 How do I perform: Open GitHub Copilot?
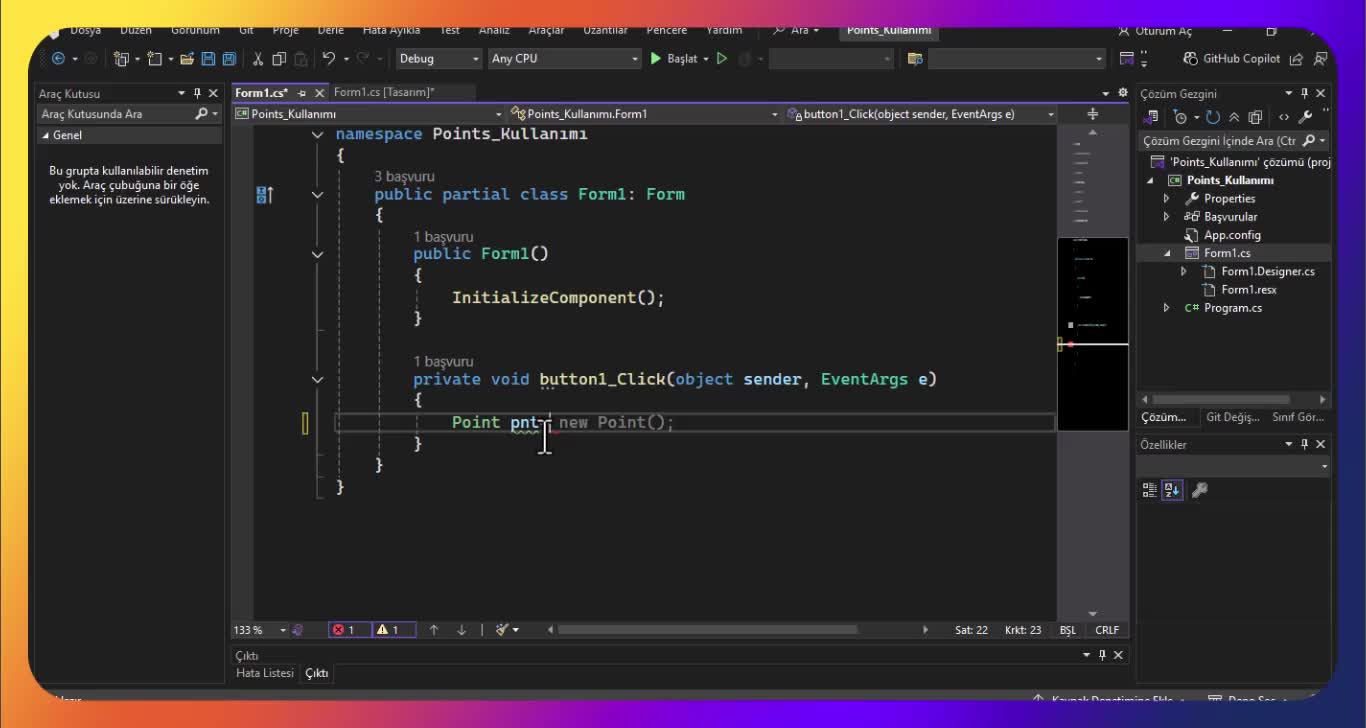point(1231,59)
